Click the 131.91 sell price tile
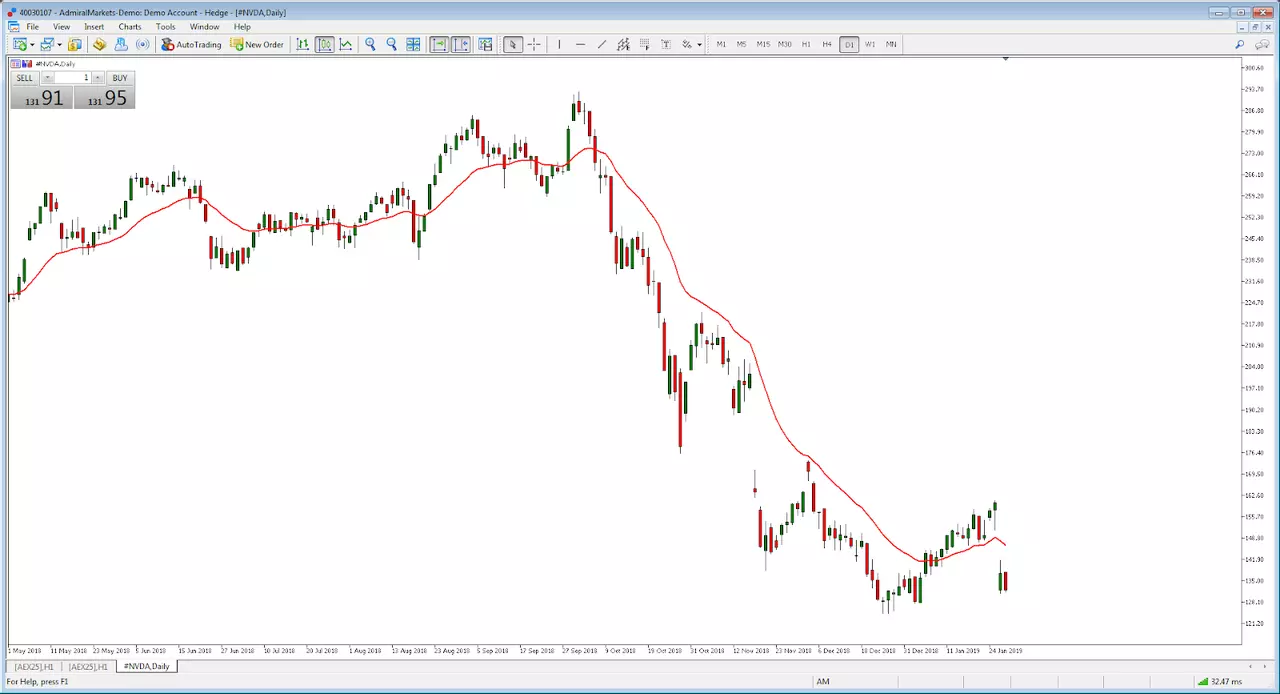The image size is (1280, 694). pos(42,98)
